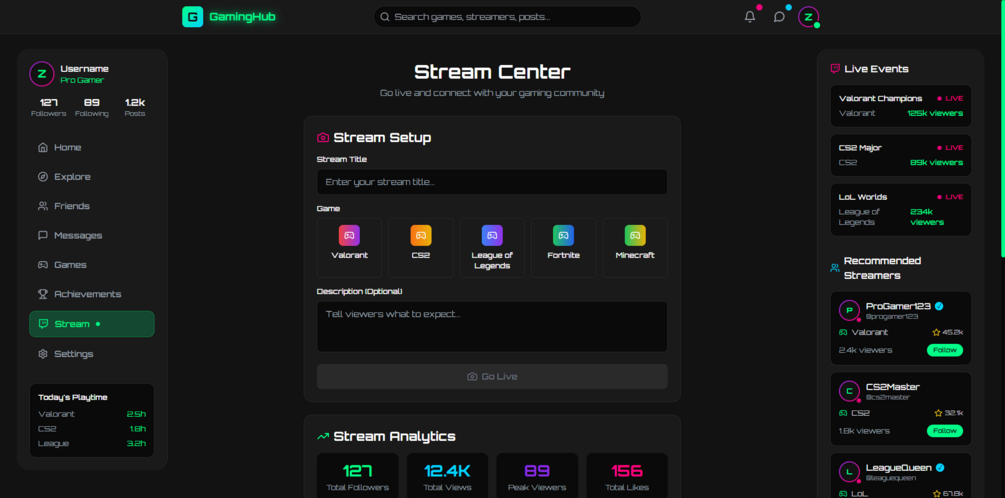Go to Home in sidebar
The image size is (1005, 498).
tap(92, 147)
